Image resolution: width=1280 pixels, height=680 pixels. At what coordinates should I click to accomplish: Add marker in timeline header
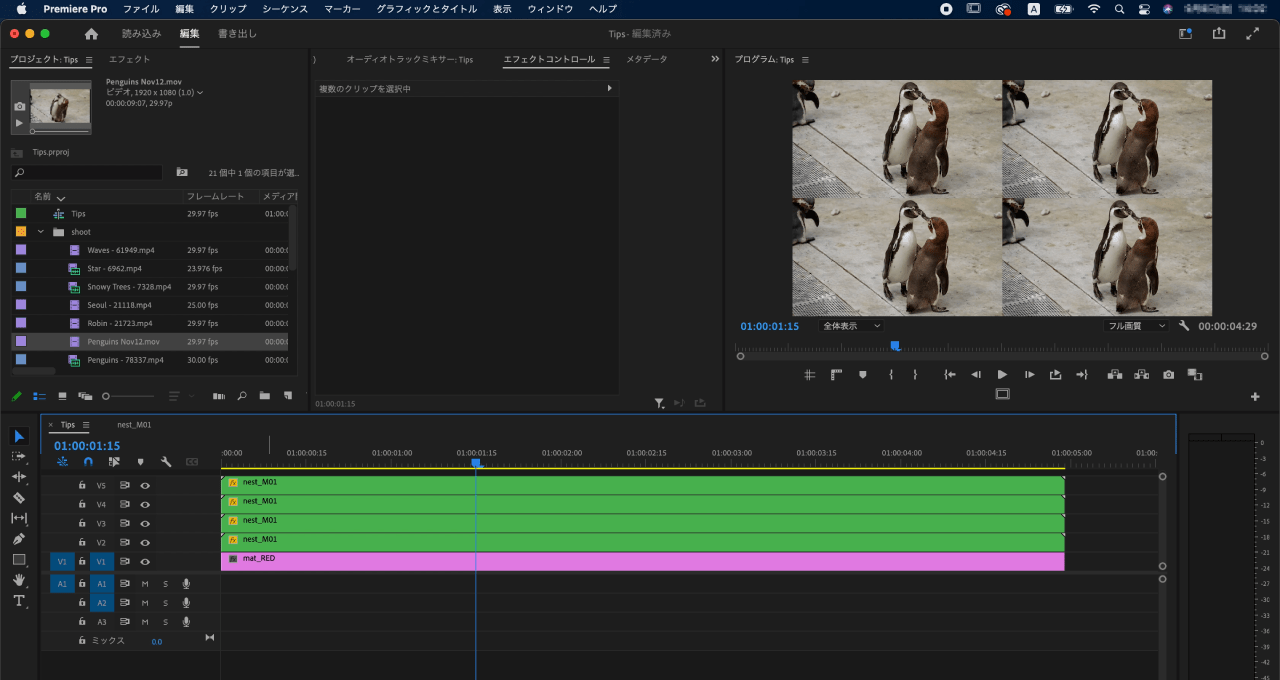(x=140, y=462)
